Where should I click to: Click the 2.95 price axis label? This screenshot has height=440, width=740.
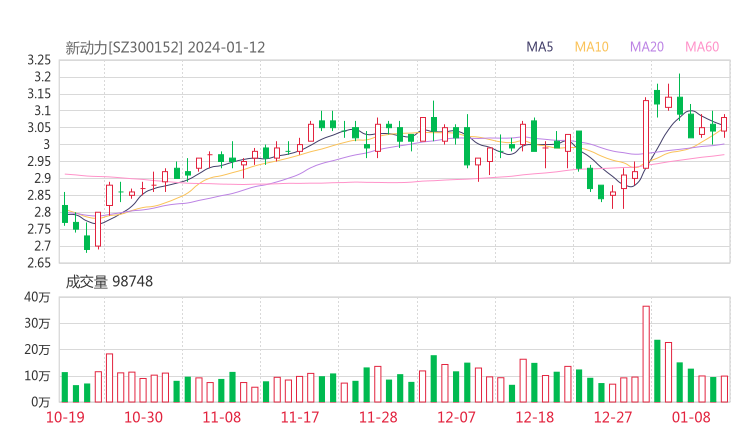click(39, 161)
